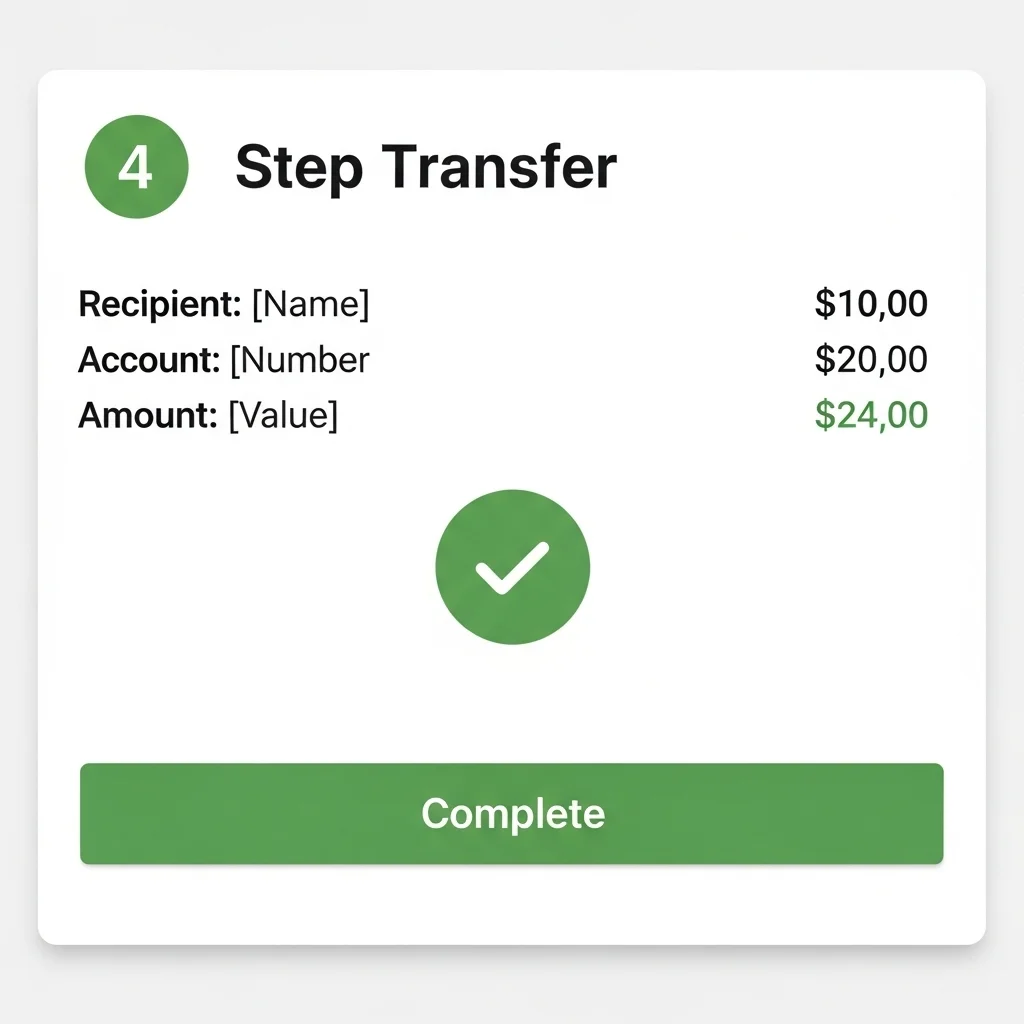Click the empty gap between [Name] and $10,00
This screenshot has height=1024, width=1024.
(590, 304)
